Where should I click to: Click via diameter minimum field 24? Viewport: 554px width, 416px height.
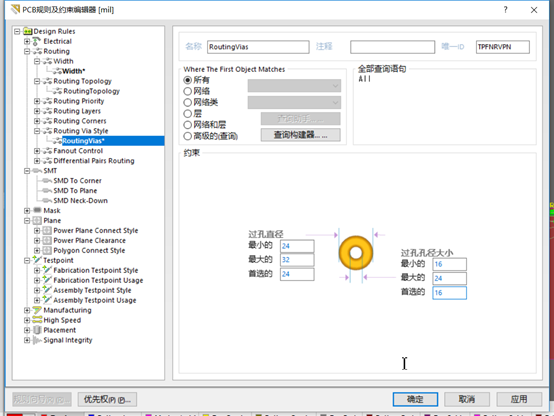pyautogui.click(x=297, y=246)
